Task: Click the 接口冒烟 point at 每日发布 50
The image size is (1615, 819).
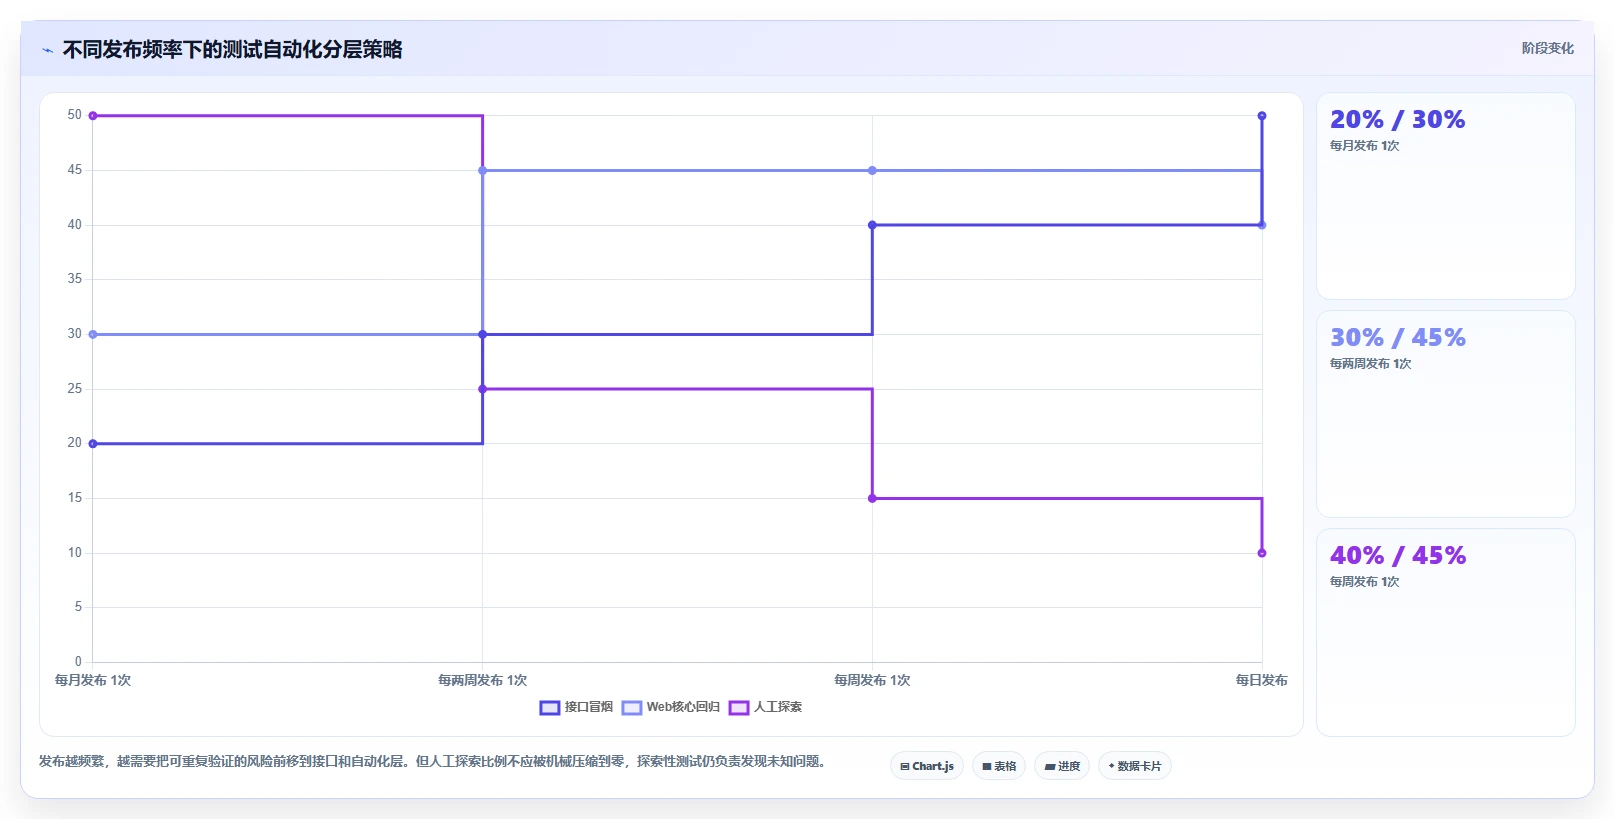Action: coord(1262,116)
